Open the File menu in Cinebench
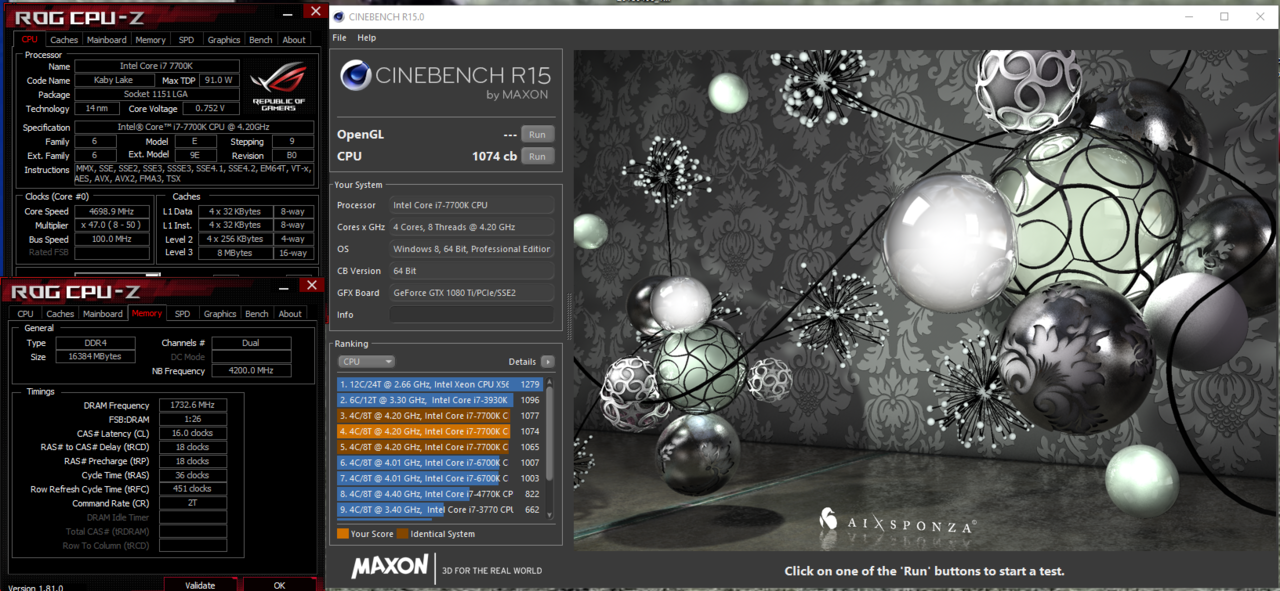The image size is (1280, 591). 339,38
